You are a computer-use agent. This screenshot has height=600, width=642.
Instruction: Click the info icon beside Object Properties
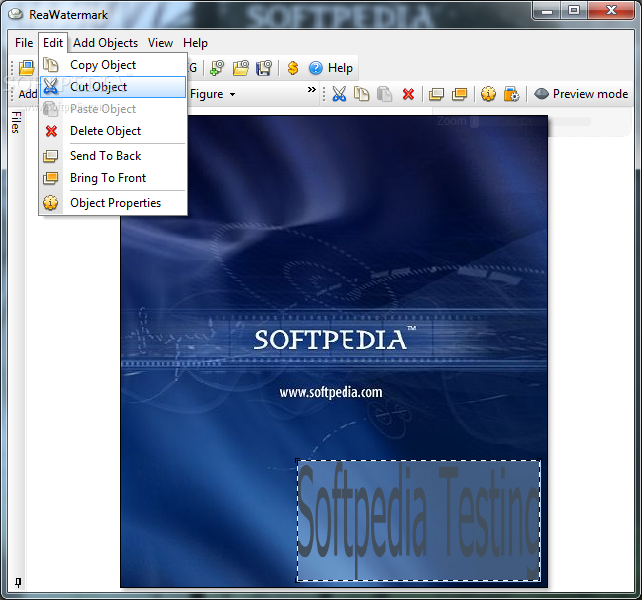(51, 203)
